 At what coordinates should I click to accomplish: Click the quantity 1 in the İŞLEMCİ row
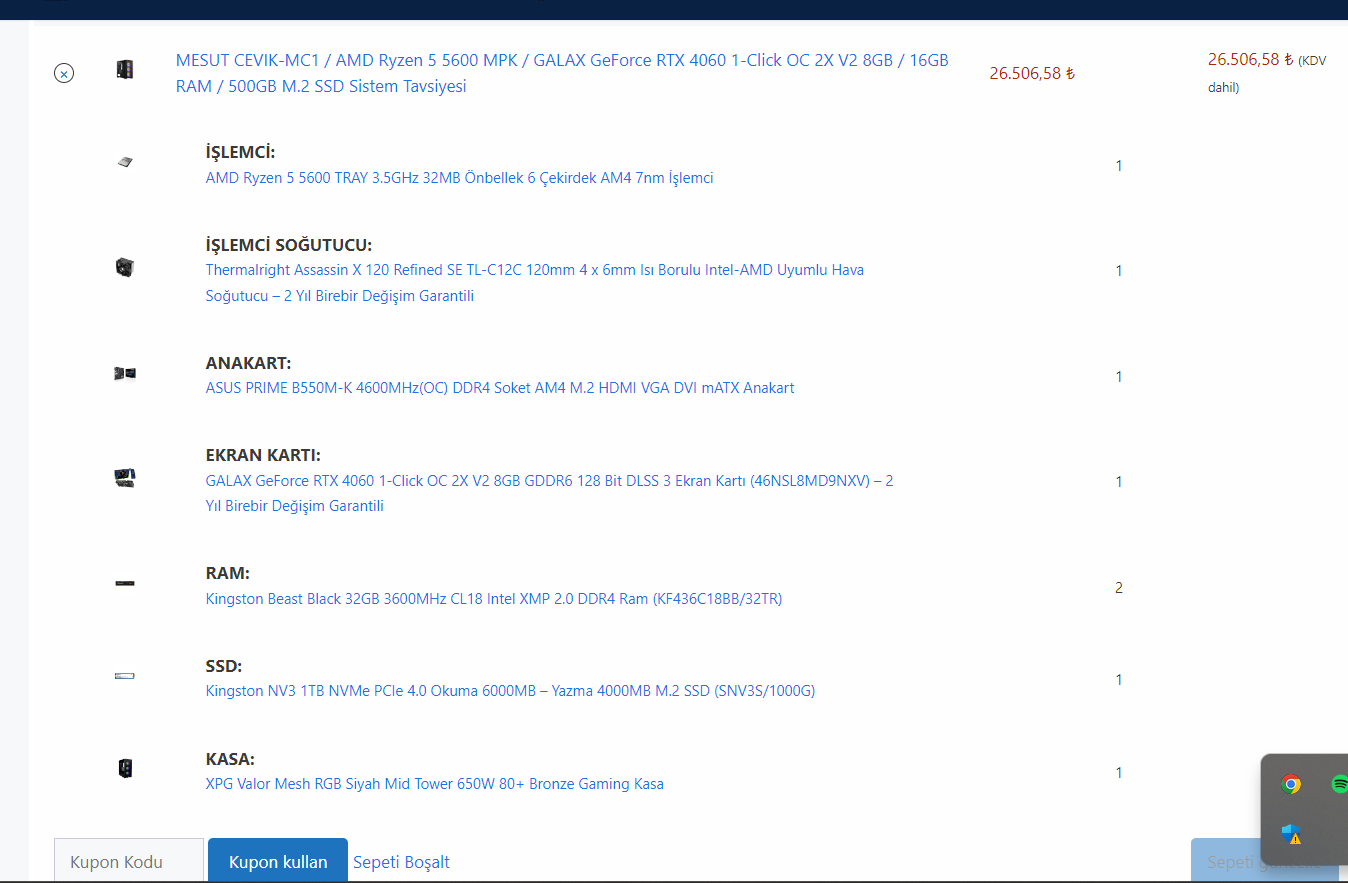1119,166
